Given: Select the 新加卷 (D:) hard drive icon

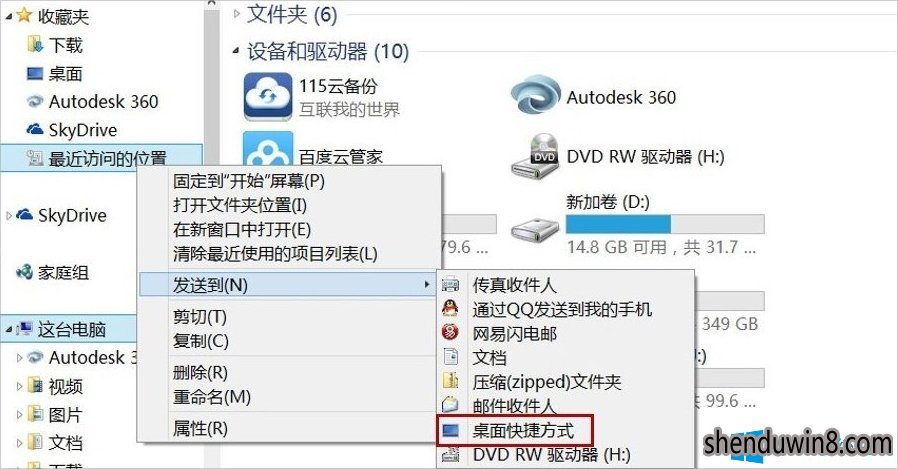Looking at the screenshot, I should point(535,230).
